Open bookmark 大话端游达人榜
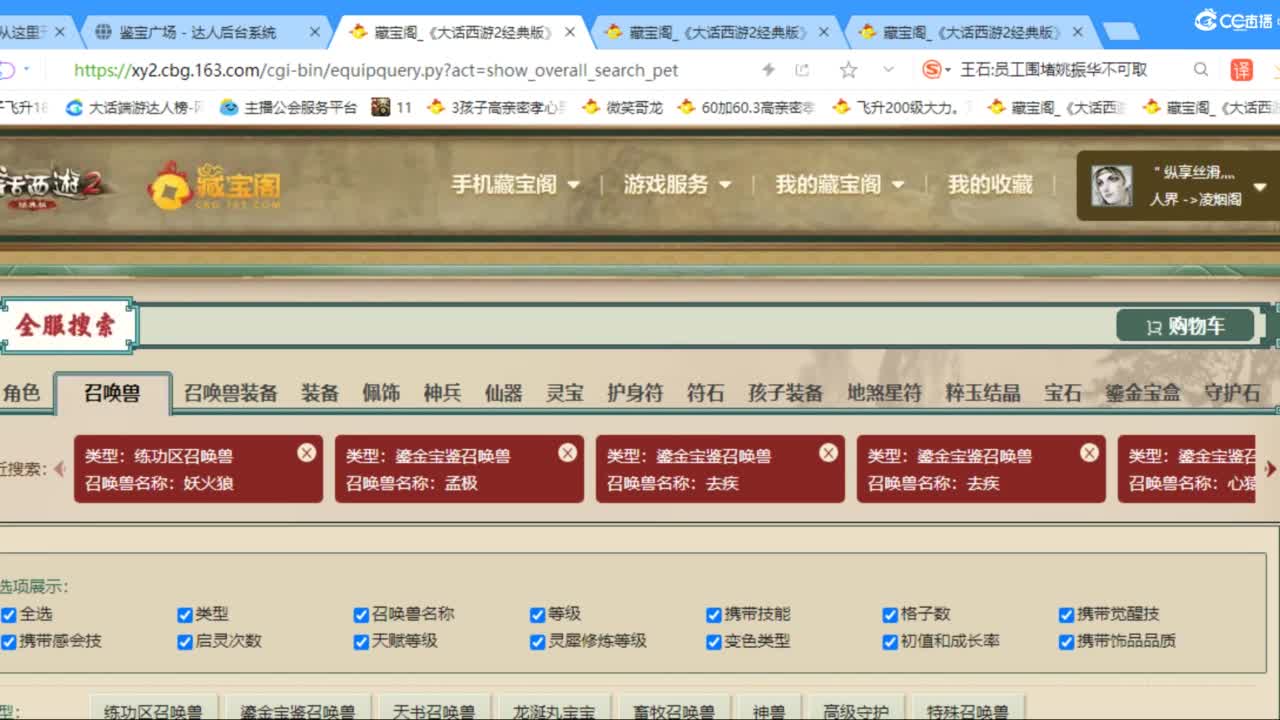1280x720 pixels. pos(133,107)
